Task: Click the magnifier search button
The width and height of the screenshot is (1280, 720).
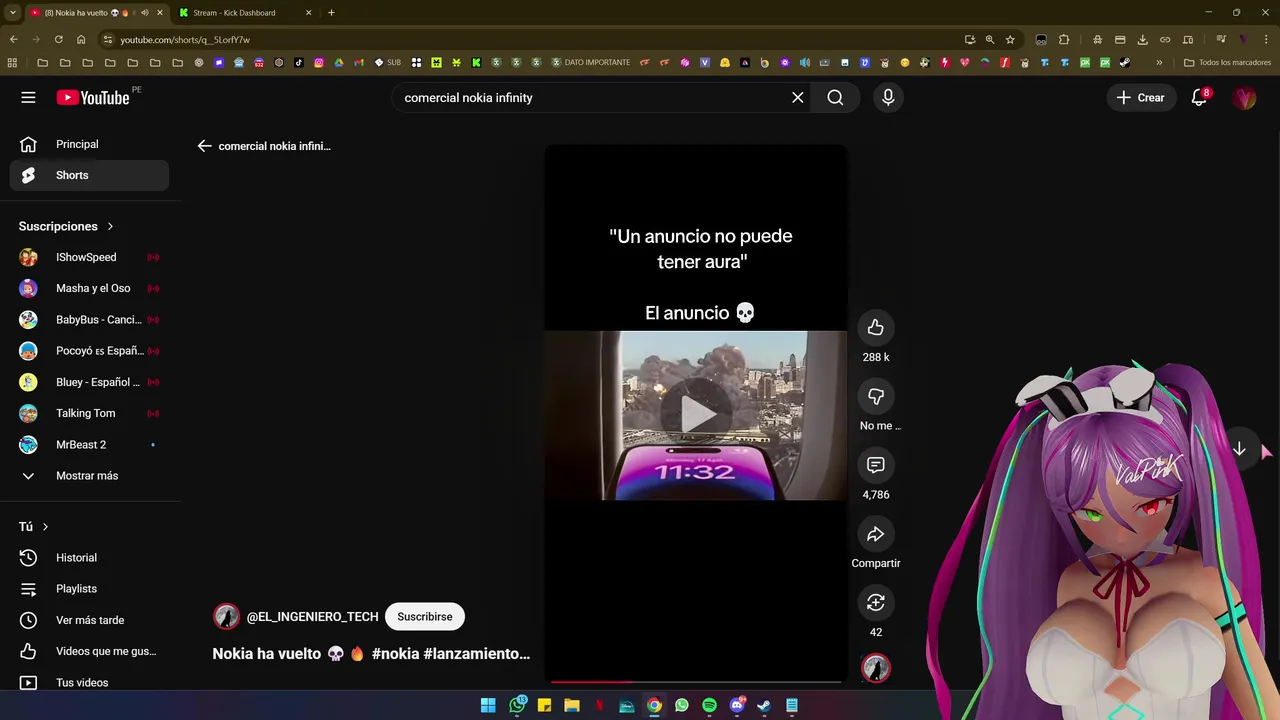Action: click(835, 97)
